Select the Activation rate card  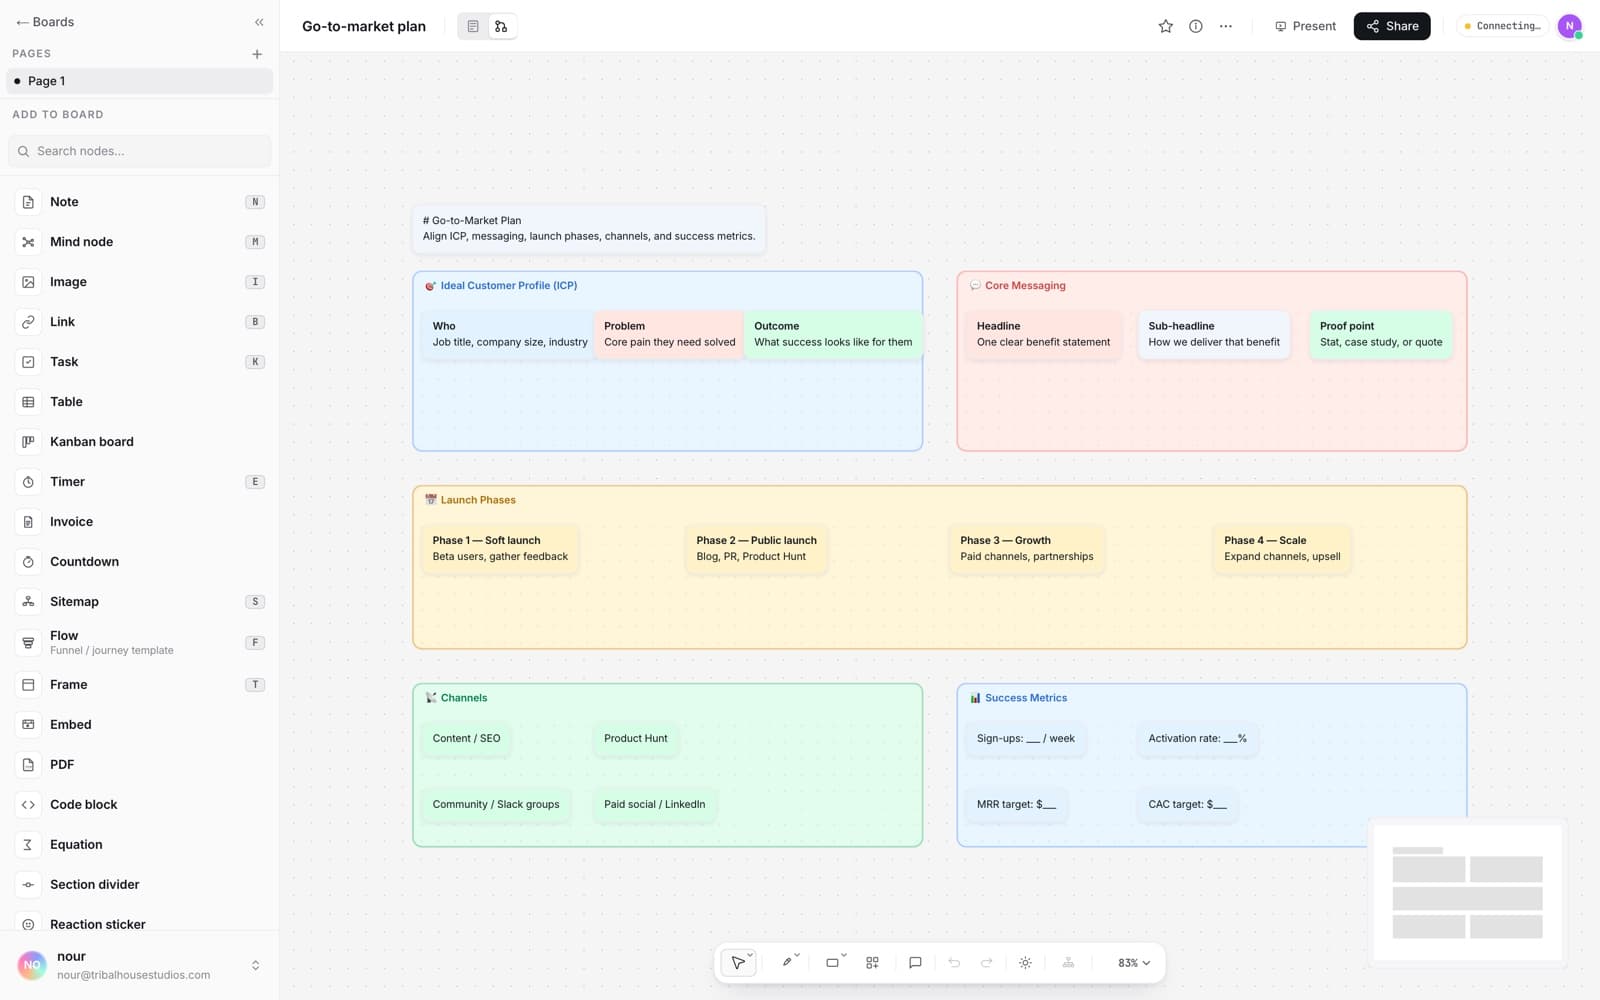click(x=1197, y=739)
